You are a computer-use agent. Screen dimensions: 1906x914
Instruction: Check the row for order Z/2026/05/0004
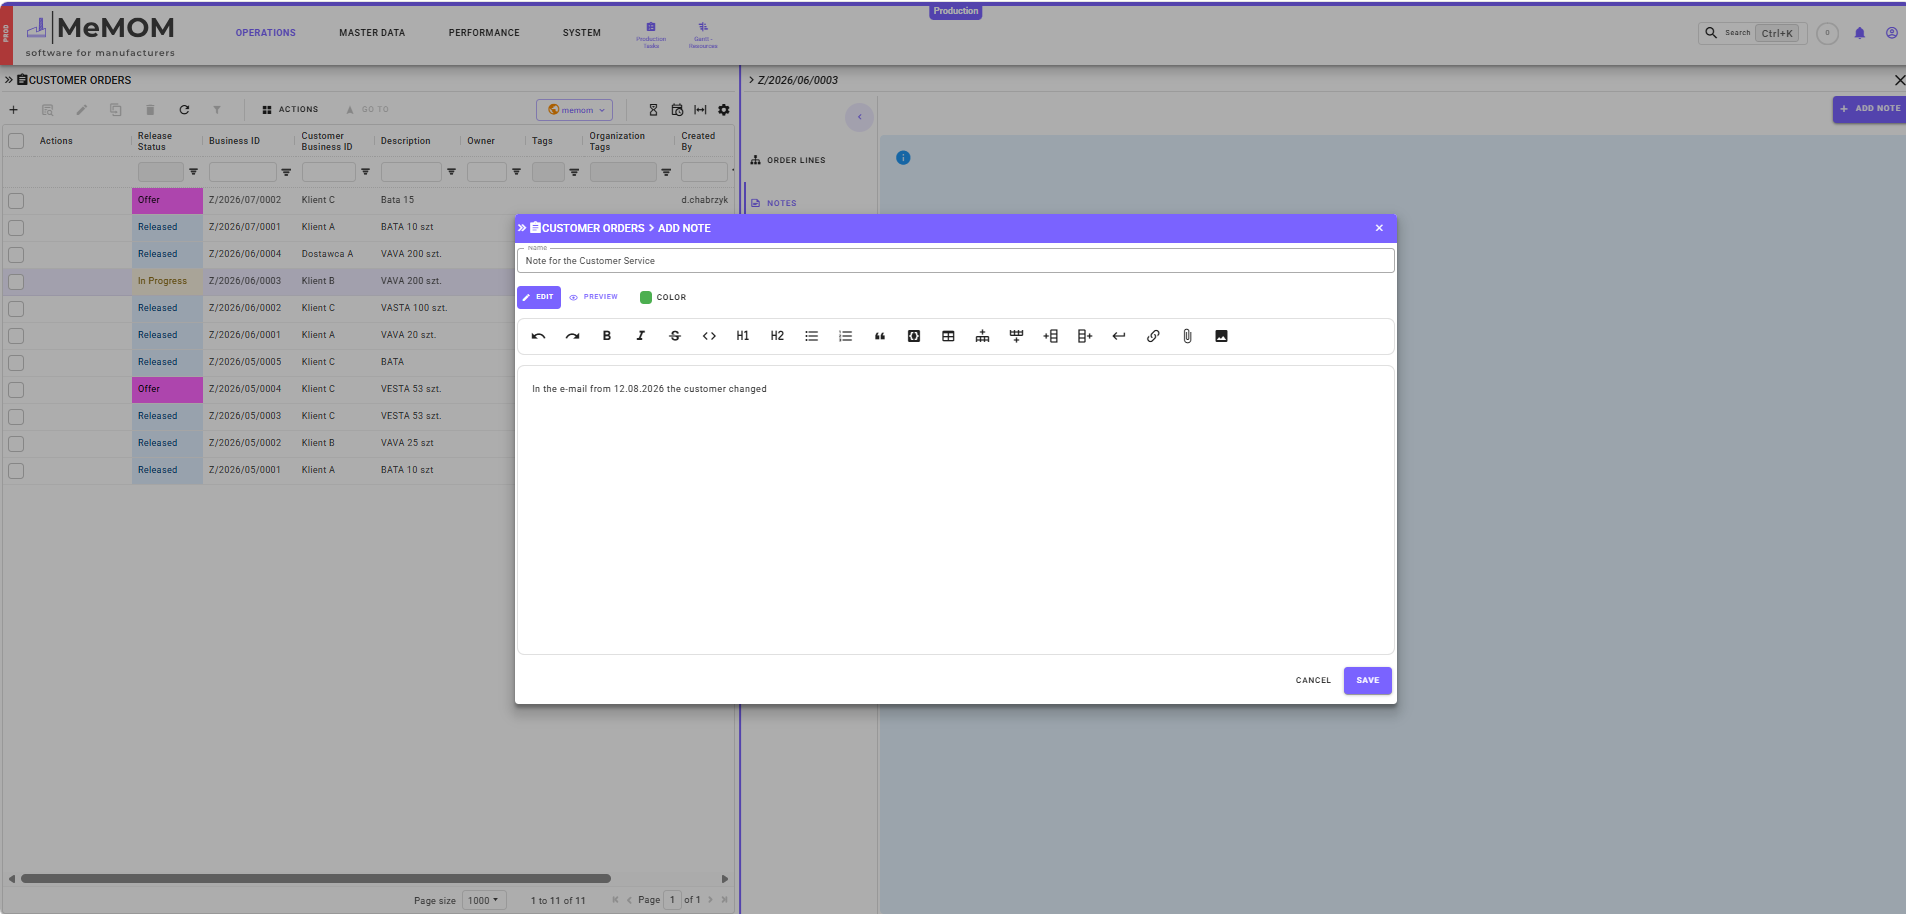[16, 390]
